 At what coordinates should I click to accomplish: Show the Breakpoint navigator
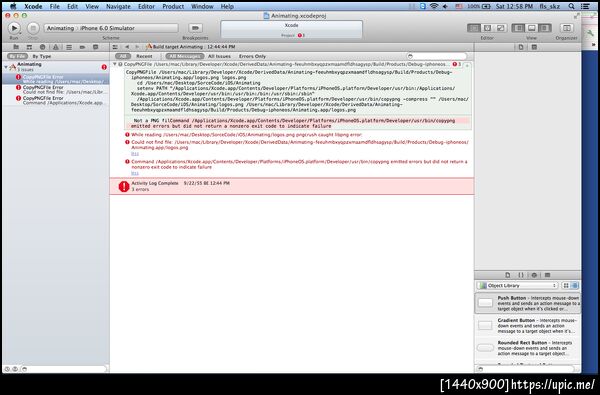click(82, 47)
